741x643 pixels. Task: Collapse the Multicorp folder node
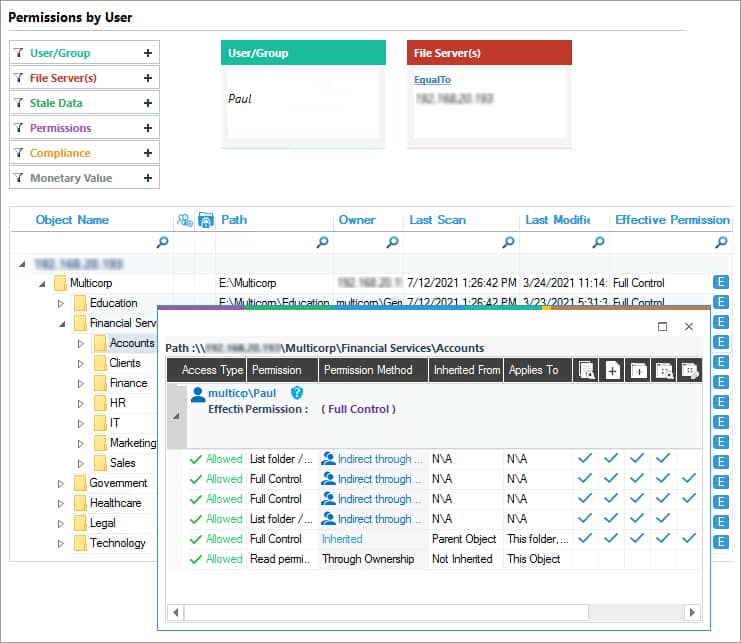click(42, 284)
